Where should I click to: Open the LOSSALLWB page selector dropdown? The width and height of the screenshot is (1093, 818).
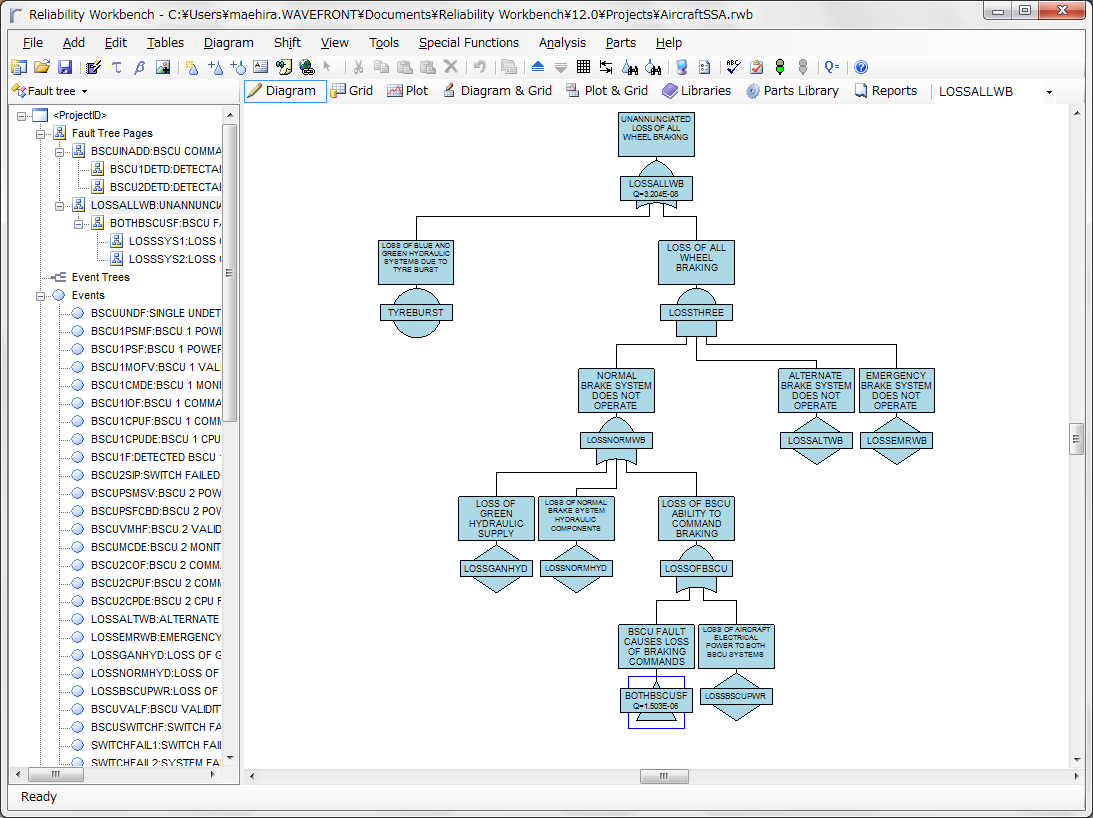pos(1048,92)
